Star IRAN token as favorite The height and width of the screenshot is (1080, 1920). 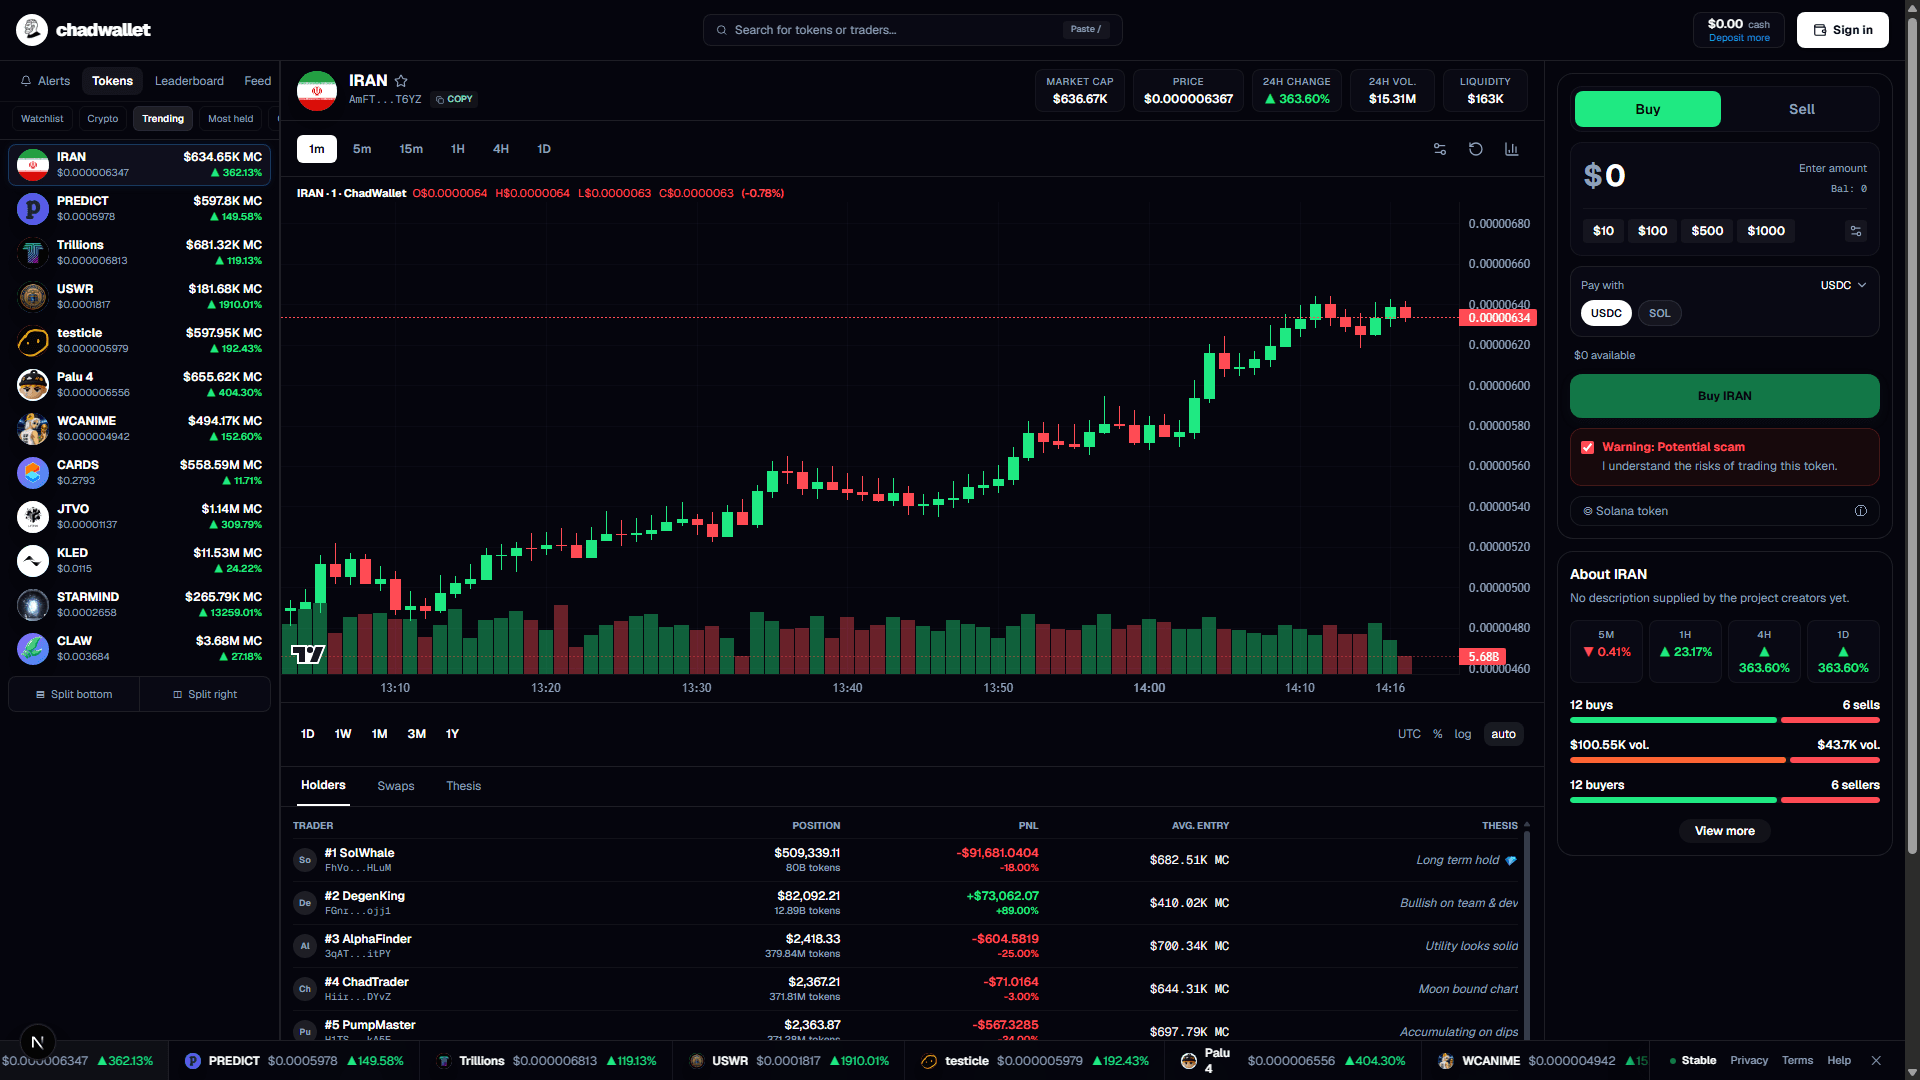tap(401, 81)
